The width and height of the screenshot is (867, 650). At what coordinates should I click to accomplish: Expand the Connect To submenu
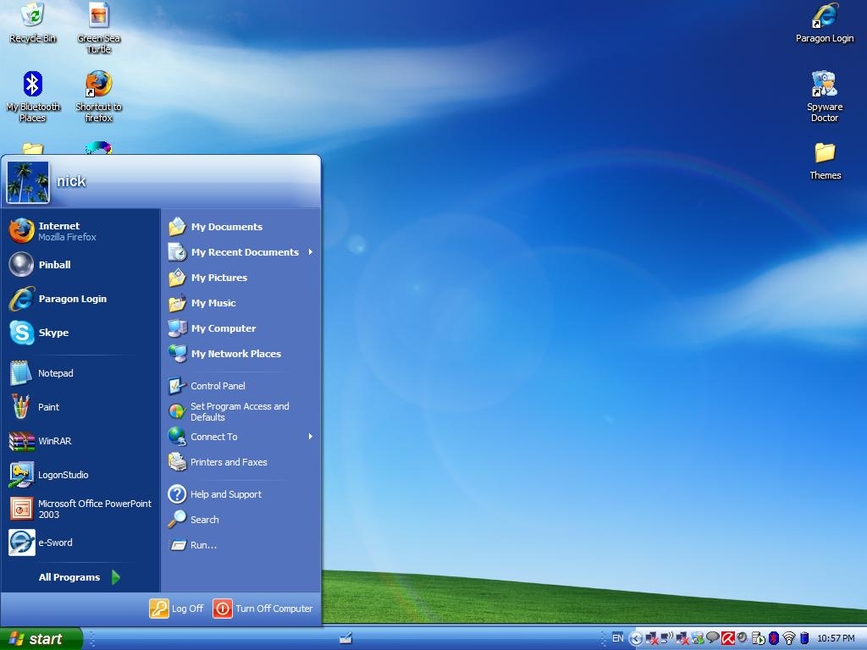point(241,437)
